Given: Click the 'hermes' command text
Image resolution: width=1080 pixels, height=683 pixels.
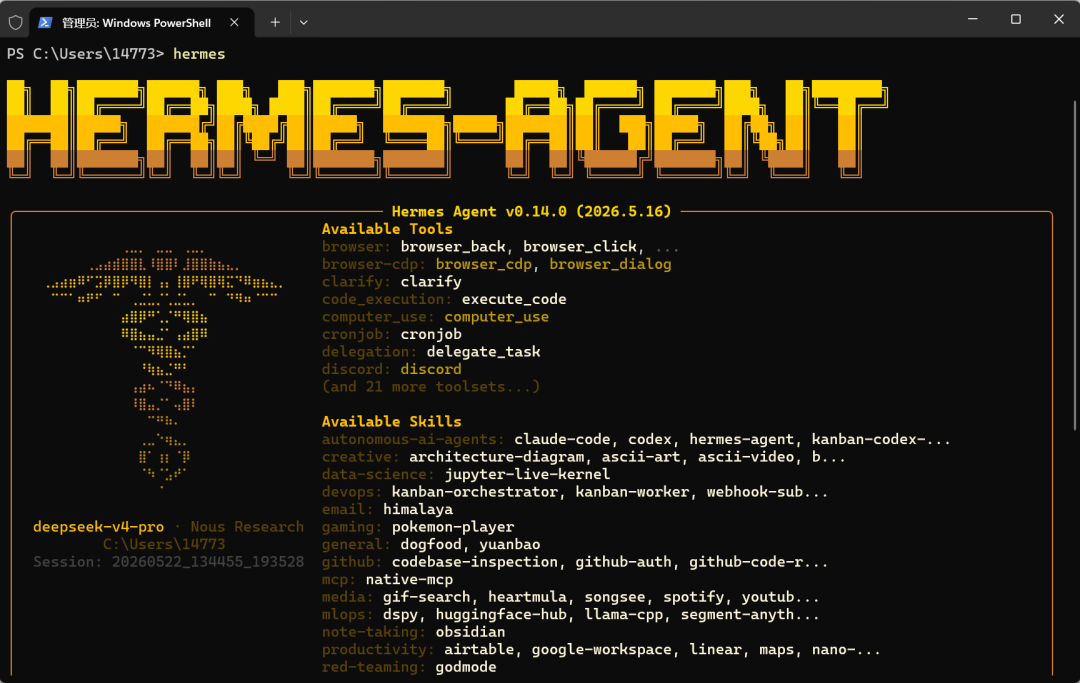Looking at the screenshot, I should [x=199, y=54].
